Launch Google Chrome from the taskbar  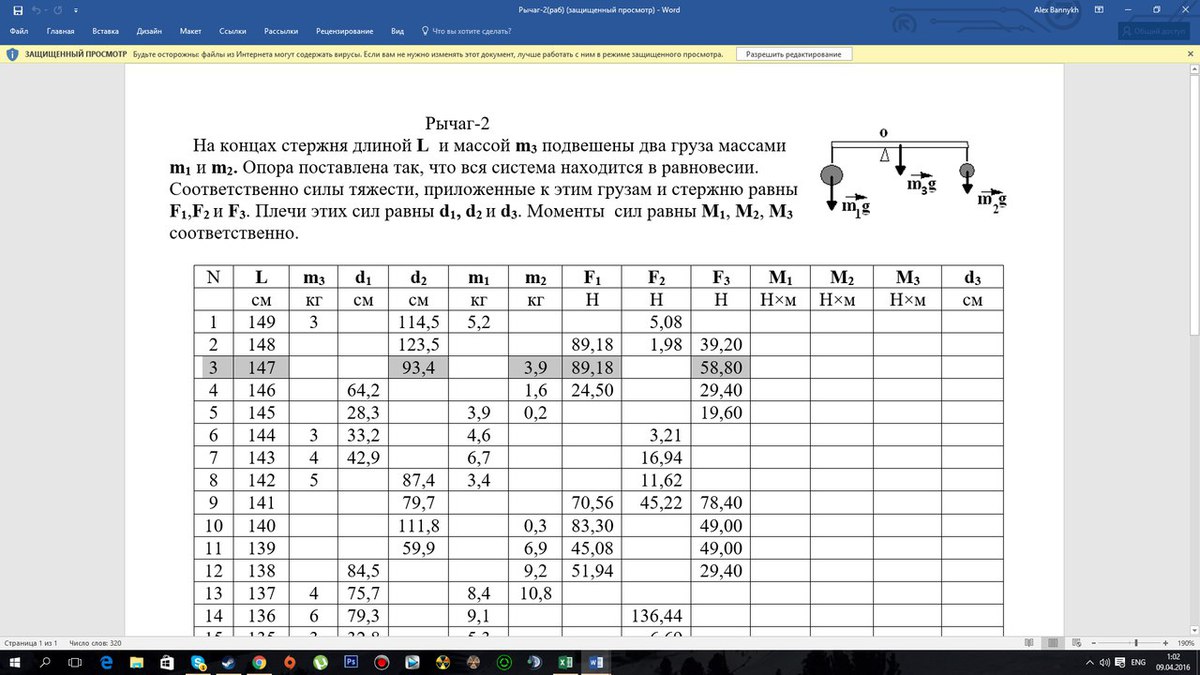[259, 662]
